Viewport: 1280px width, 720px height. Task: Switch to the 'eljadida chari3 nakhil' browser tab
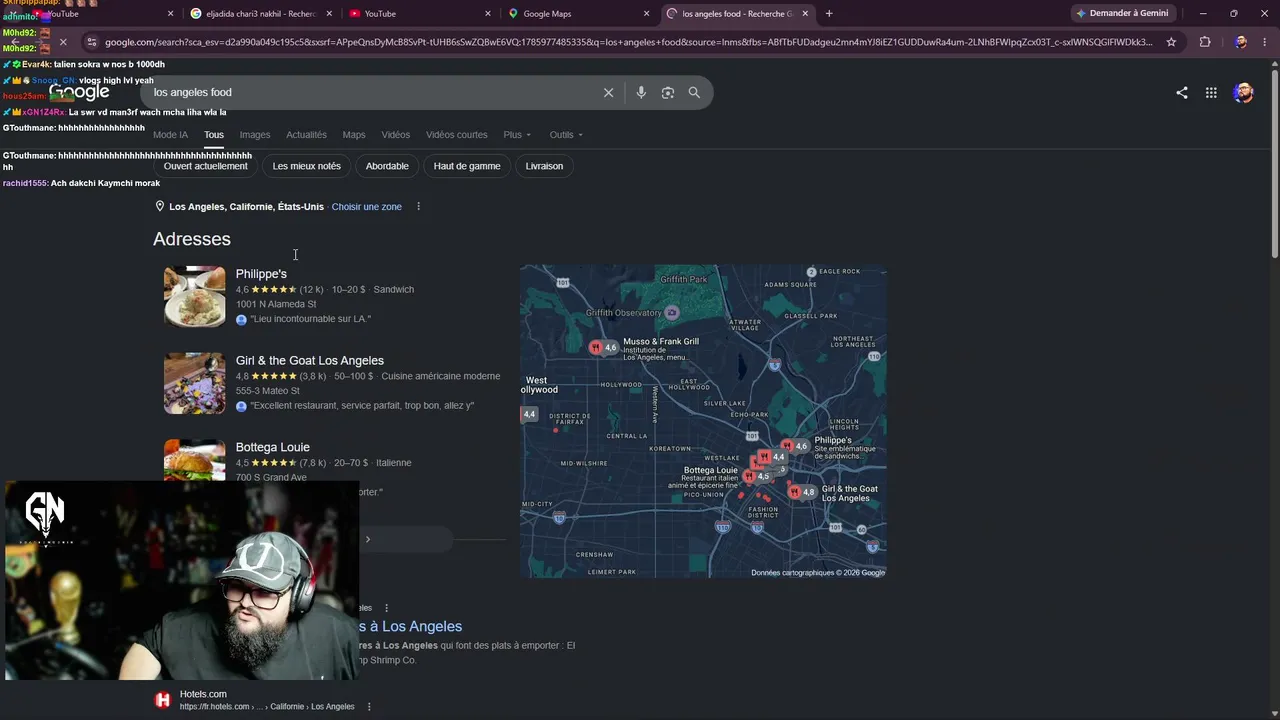point(259,14)
